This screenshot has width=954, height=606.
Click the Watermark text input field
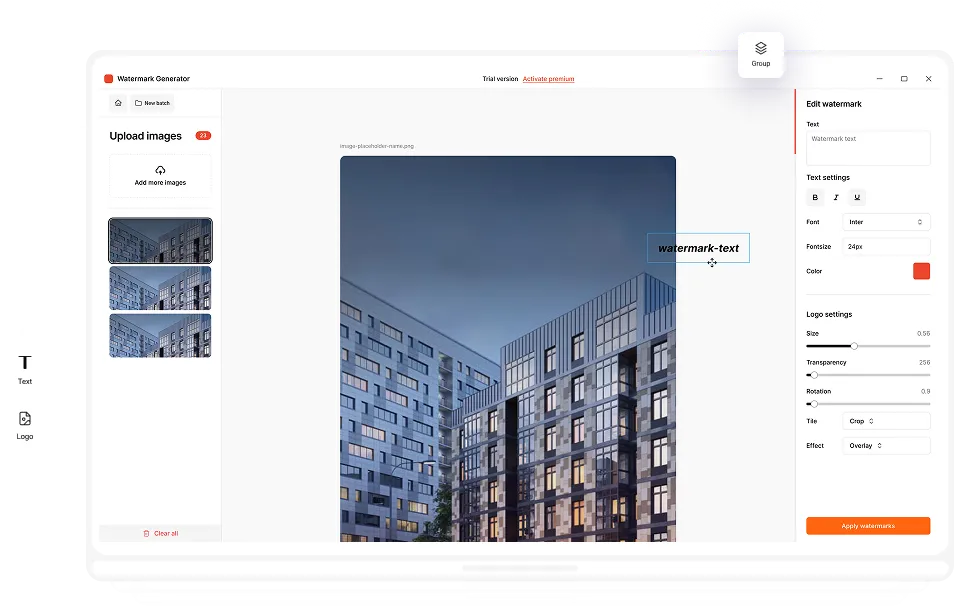click(x=868, y=148)
